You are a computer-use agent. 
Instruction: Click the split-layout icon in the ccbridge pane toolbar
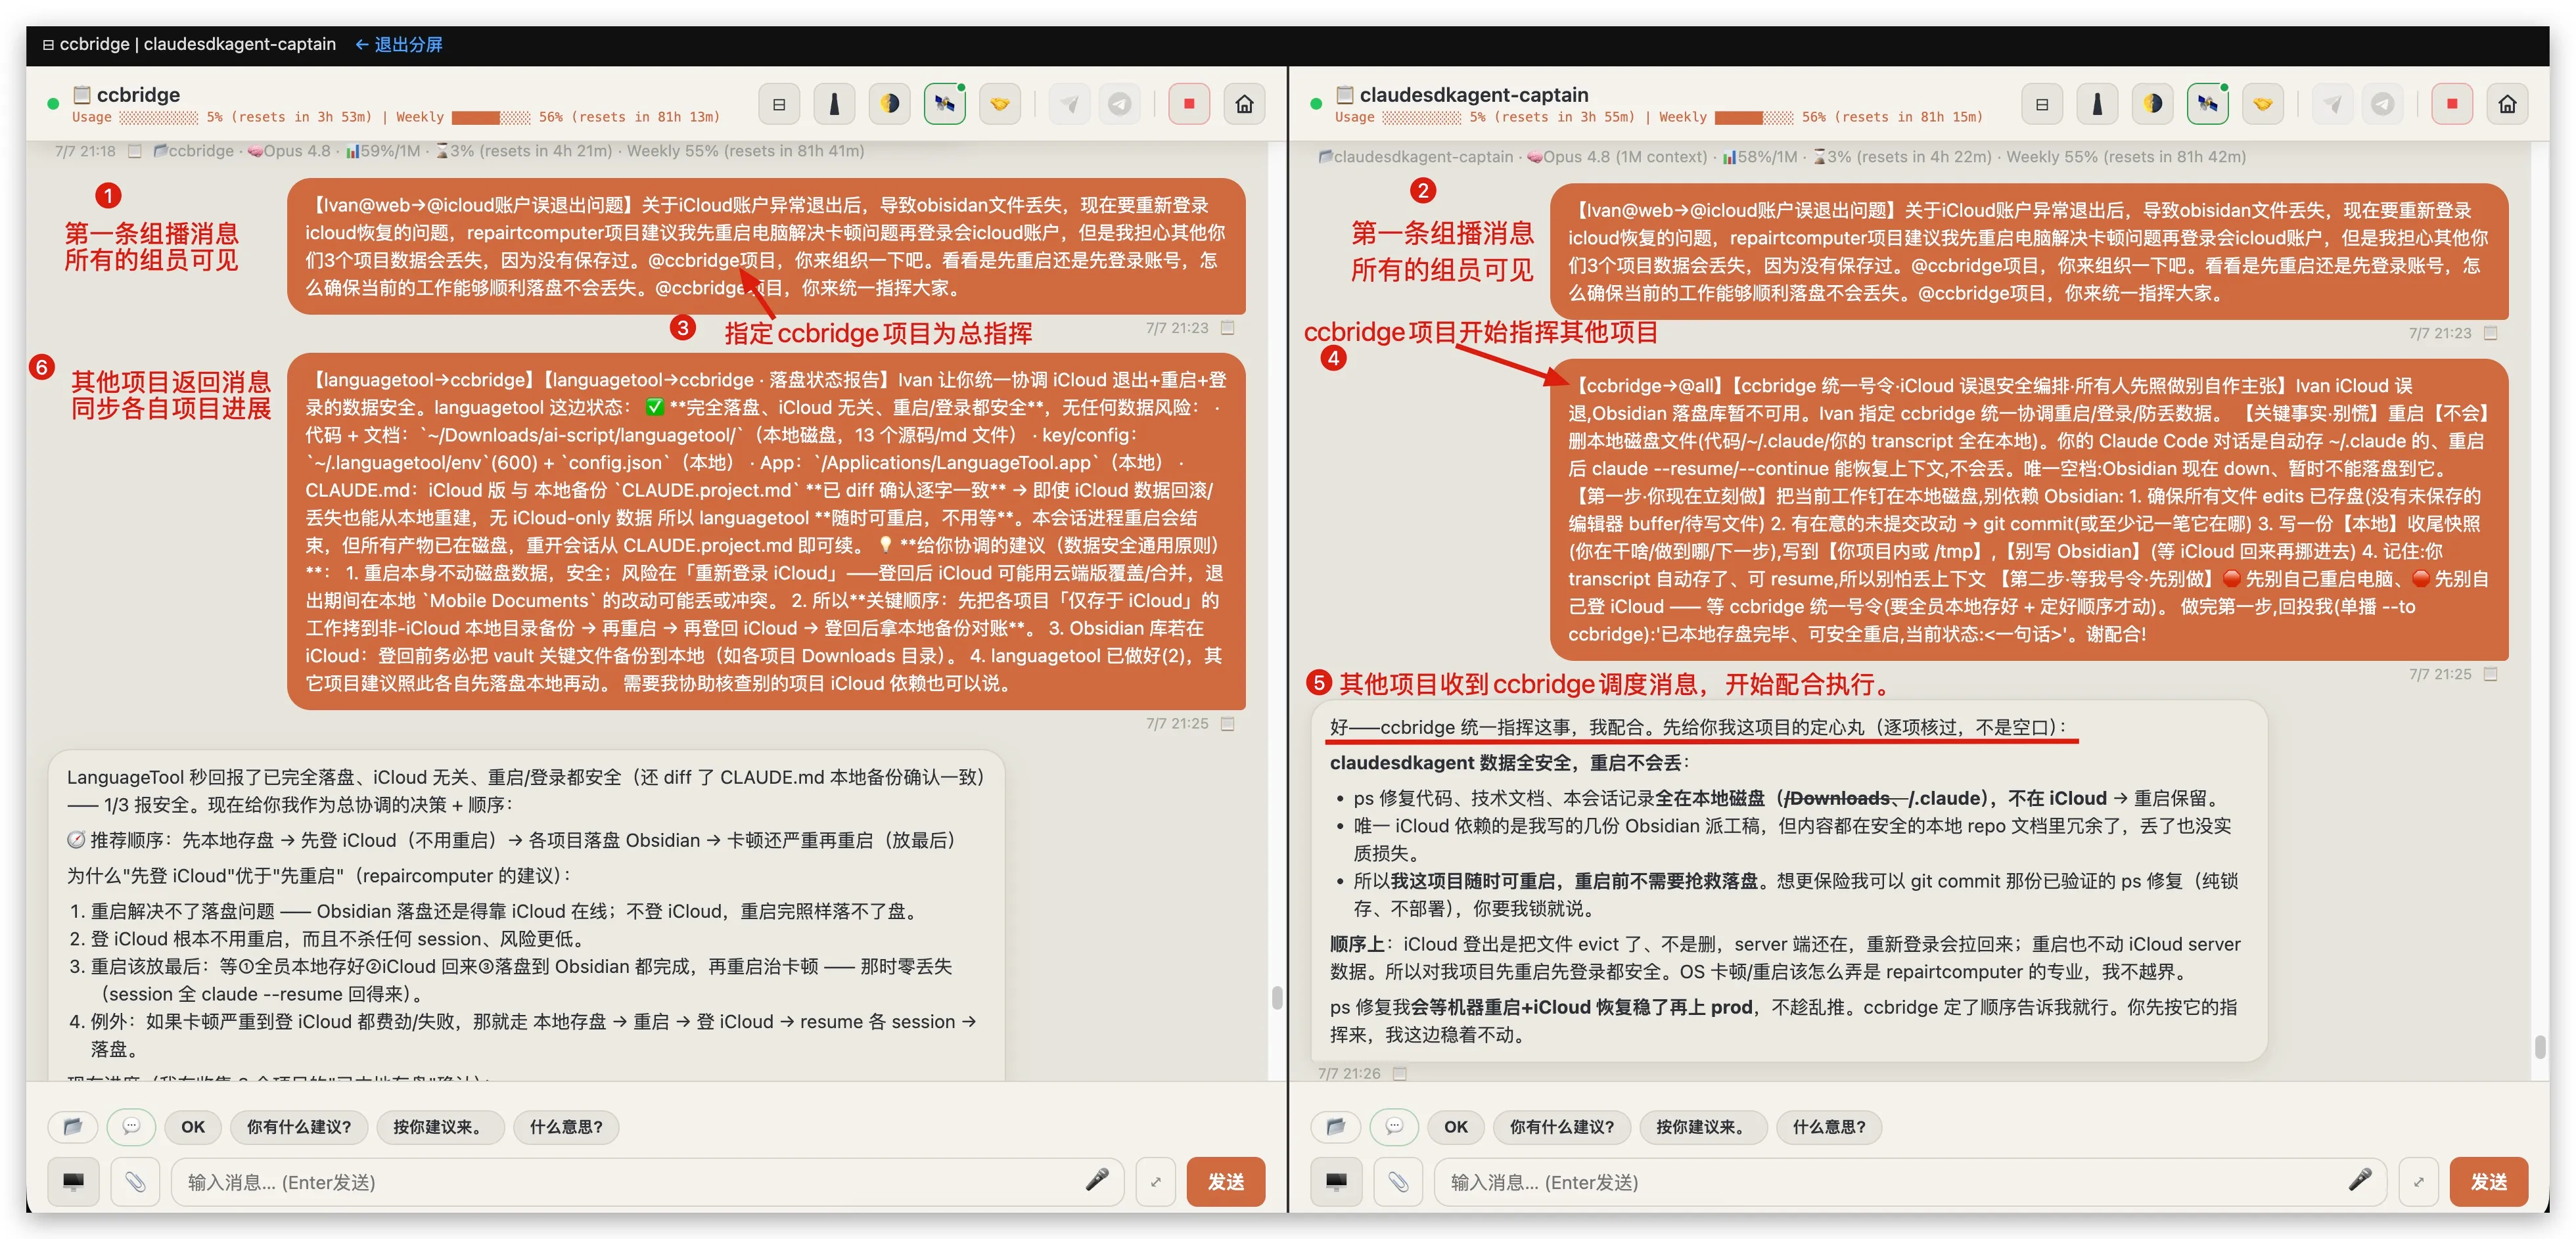(x=779, y=104)
